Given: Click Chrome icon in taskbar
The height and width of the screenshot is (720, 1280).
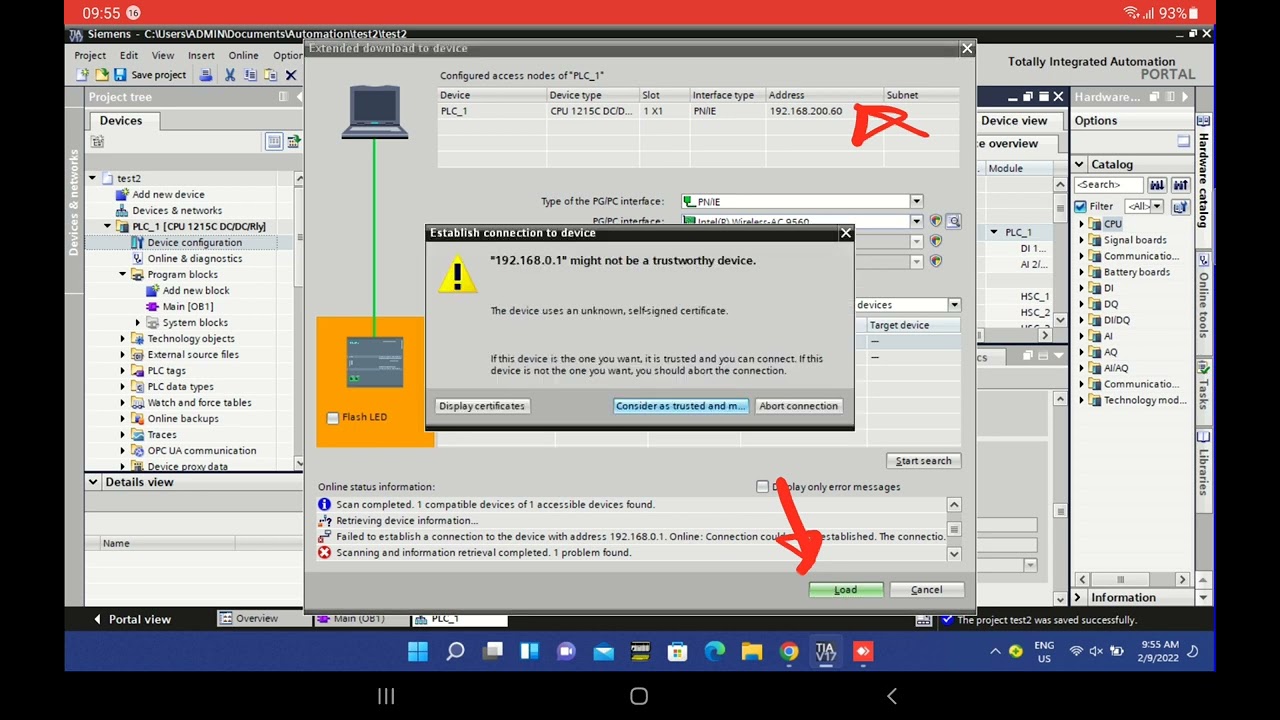Looking at the screenshot, I should pos(789,652).
